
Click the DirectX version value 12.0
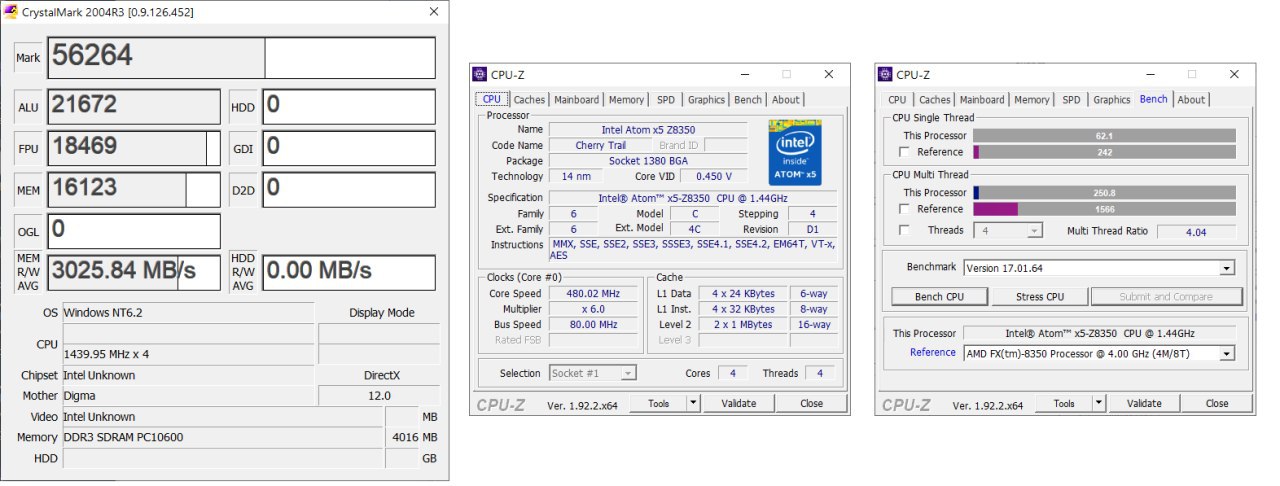point(379,396)
